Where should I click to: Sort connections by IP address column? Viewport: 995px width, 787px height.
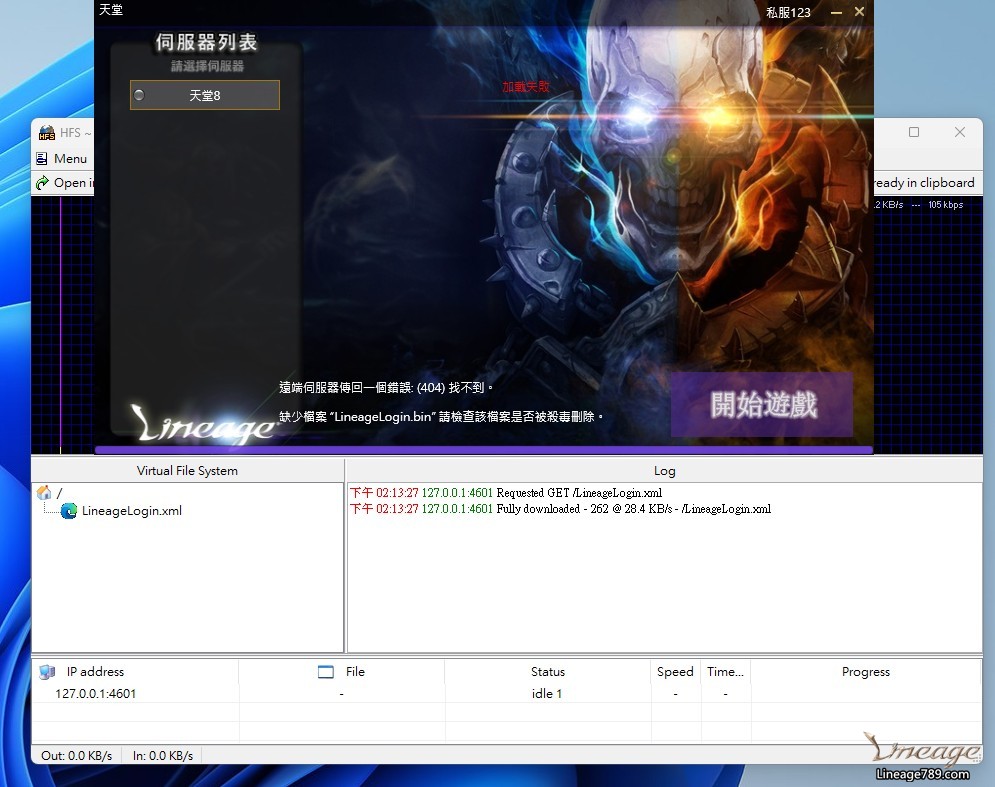95,671
